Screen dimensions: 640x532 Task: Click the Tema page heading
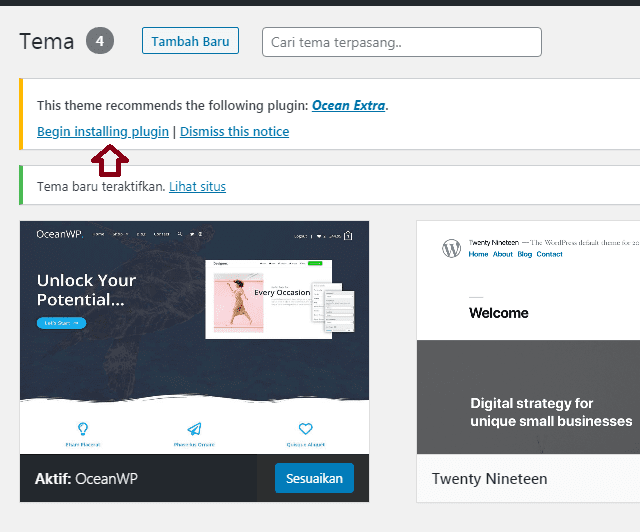pos(47,41)
